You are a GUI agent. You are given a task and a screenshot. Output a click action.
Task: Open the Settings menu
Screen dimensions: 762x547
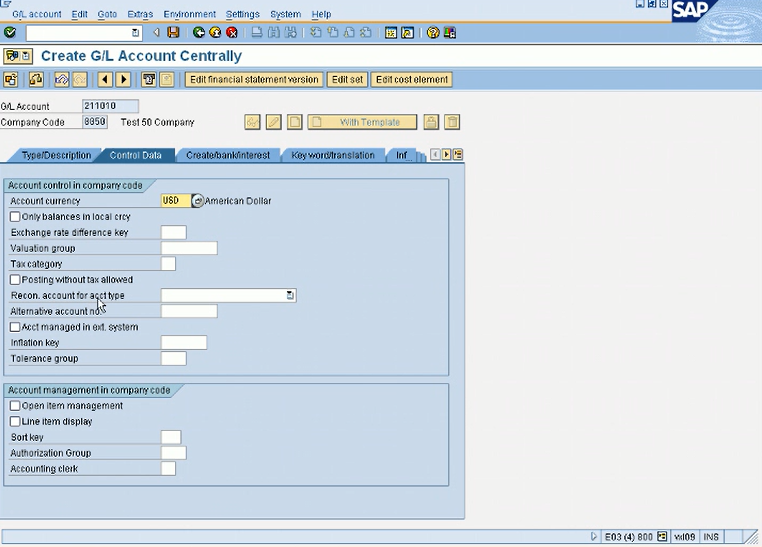pyautogui.click(x=242, y=14)
